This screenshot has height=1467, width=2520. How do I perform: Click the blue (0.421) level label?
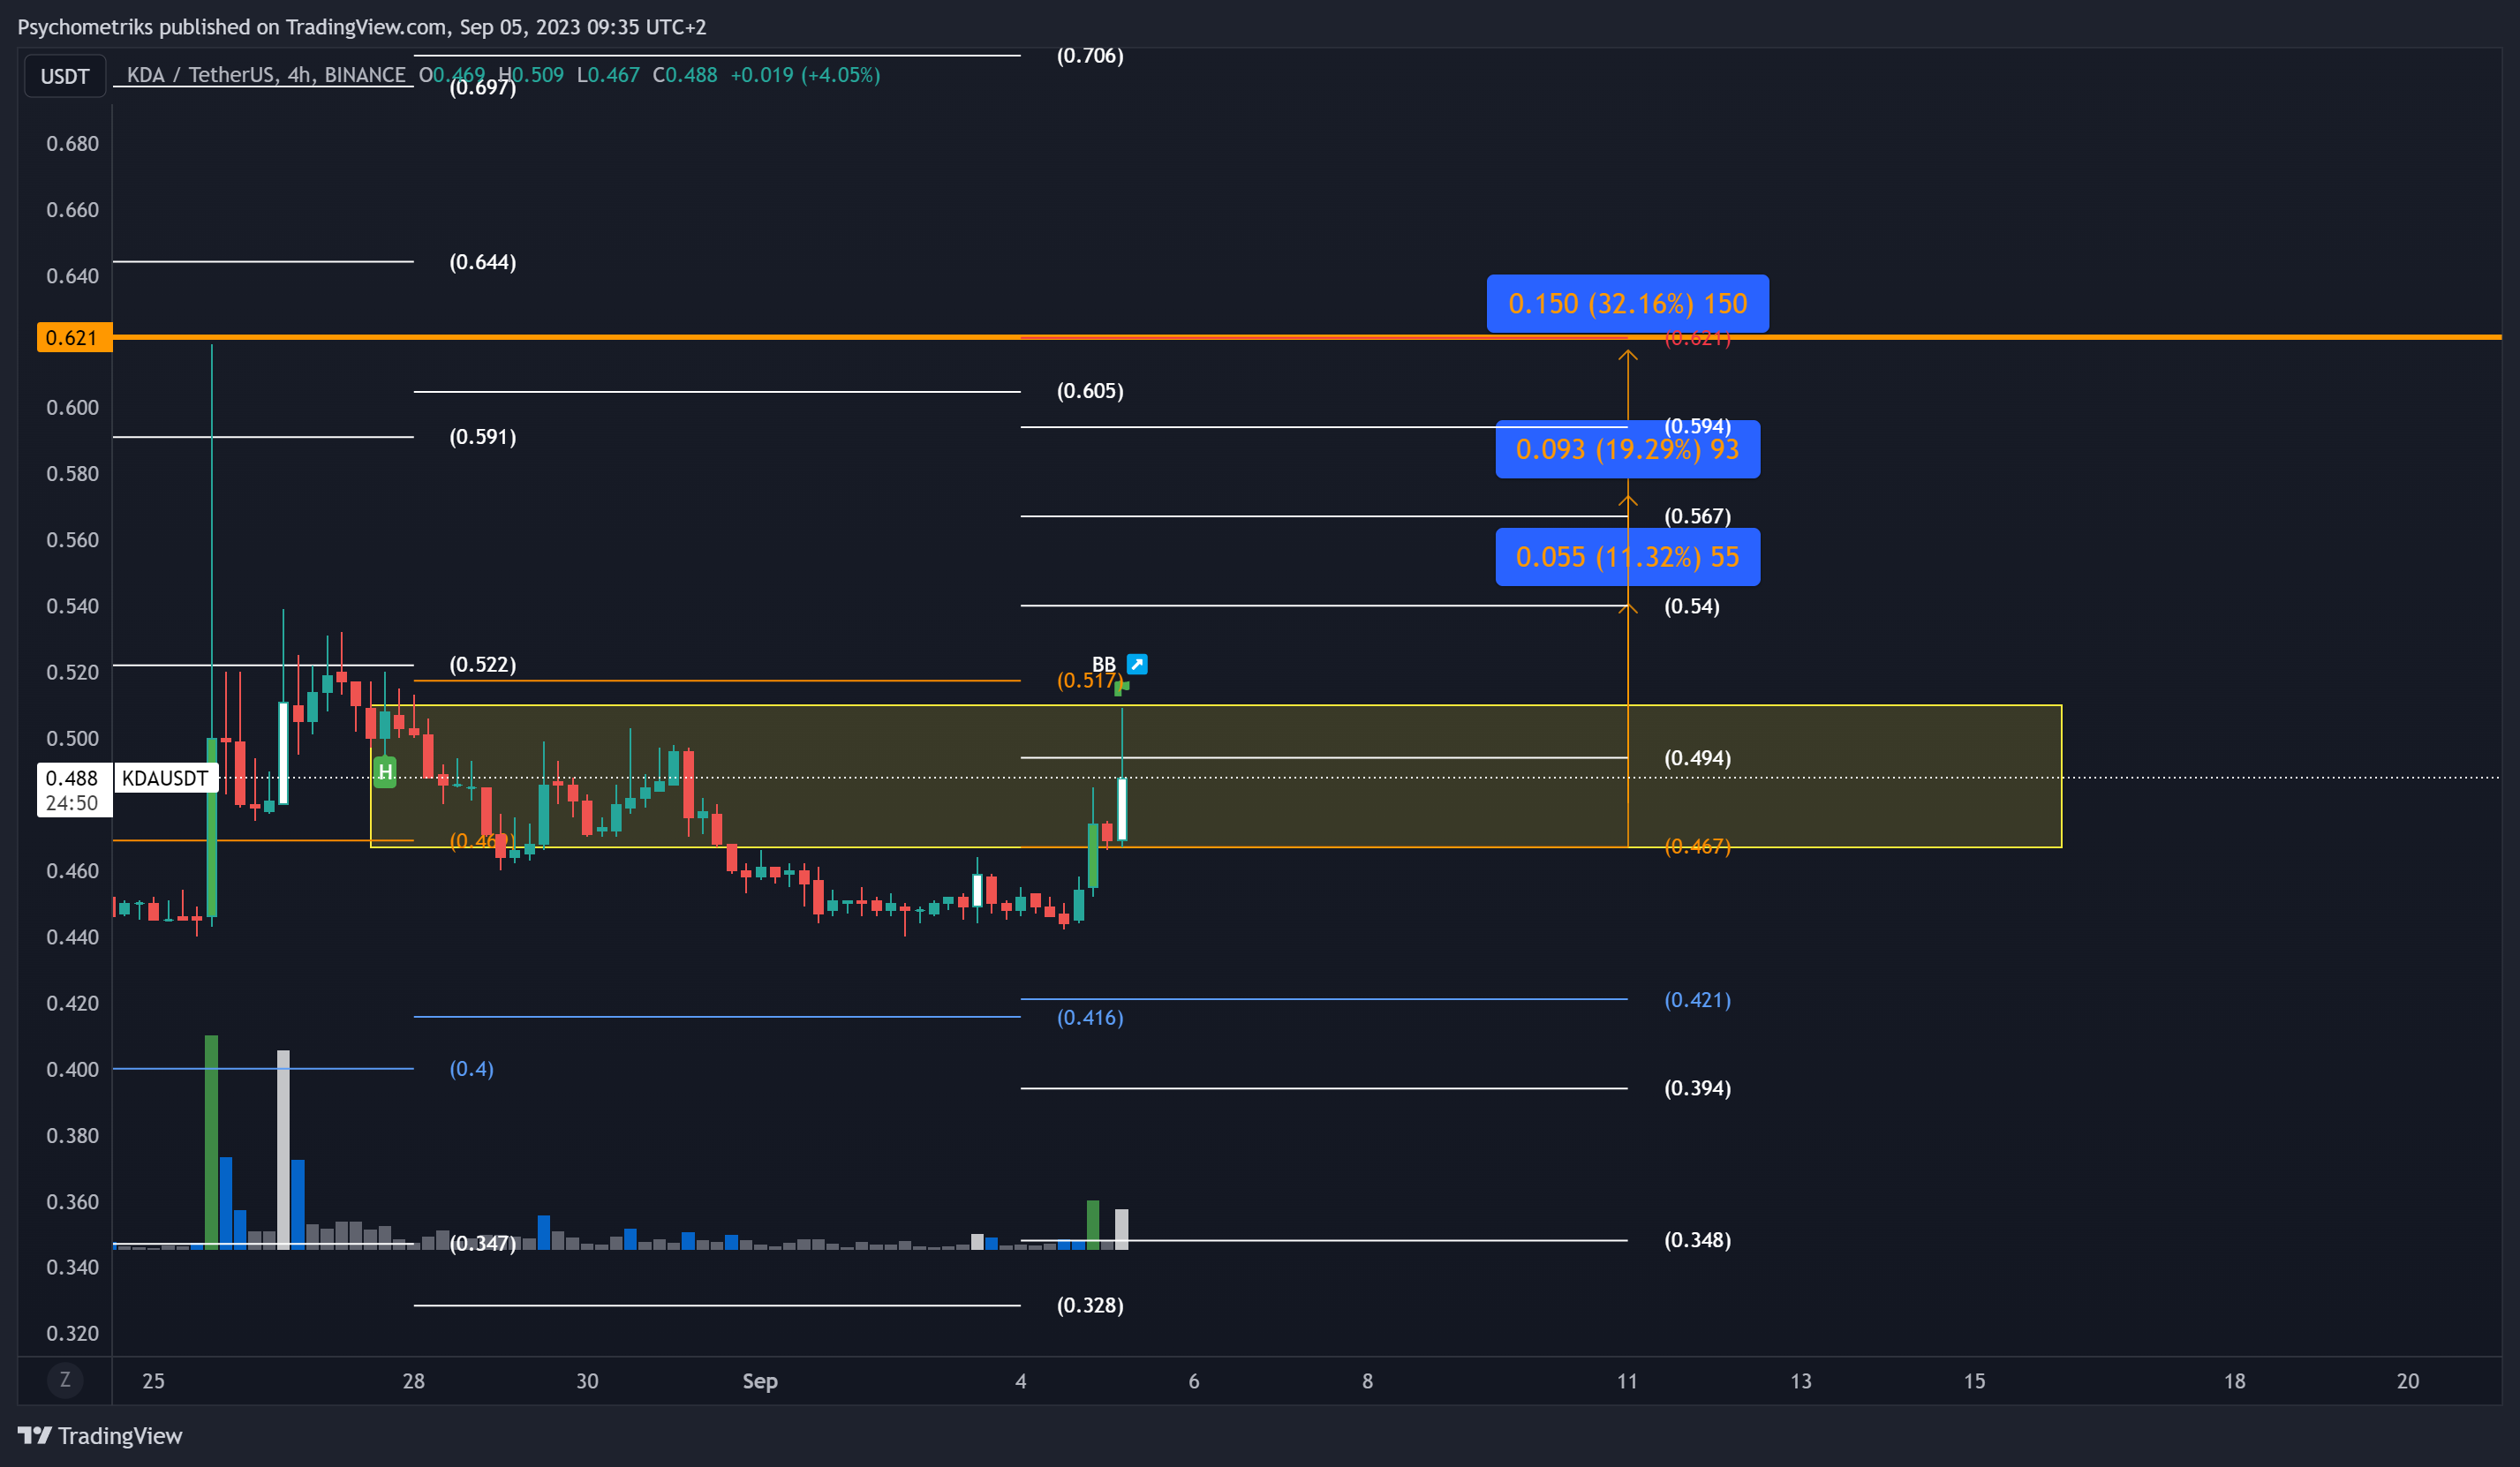(x=1698, y=1000)
